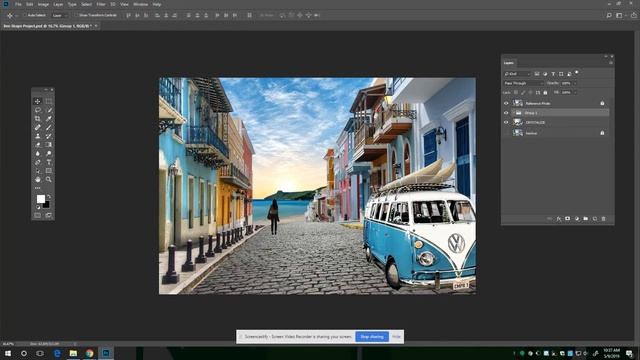Switch to the Layers panel tab
Screen dimensions: 640x360
click(509, 63)
